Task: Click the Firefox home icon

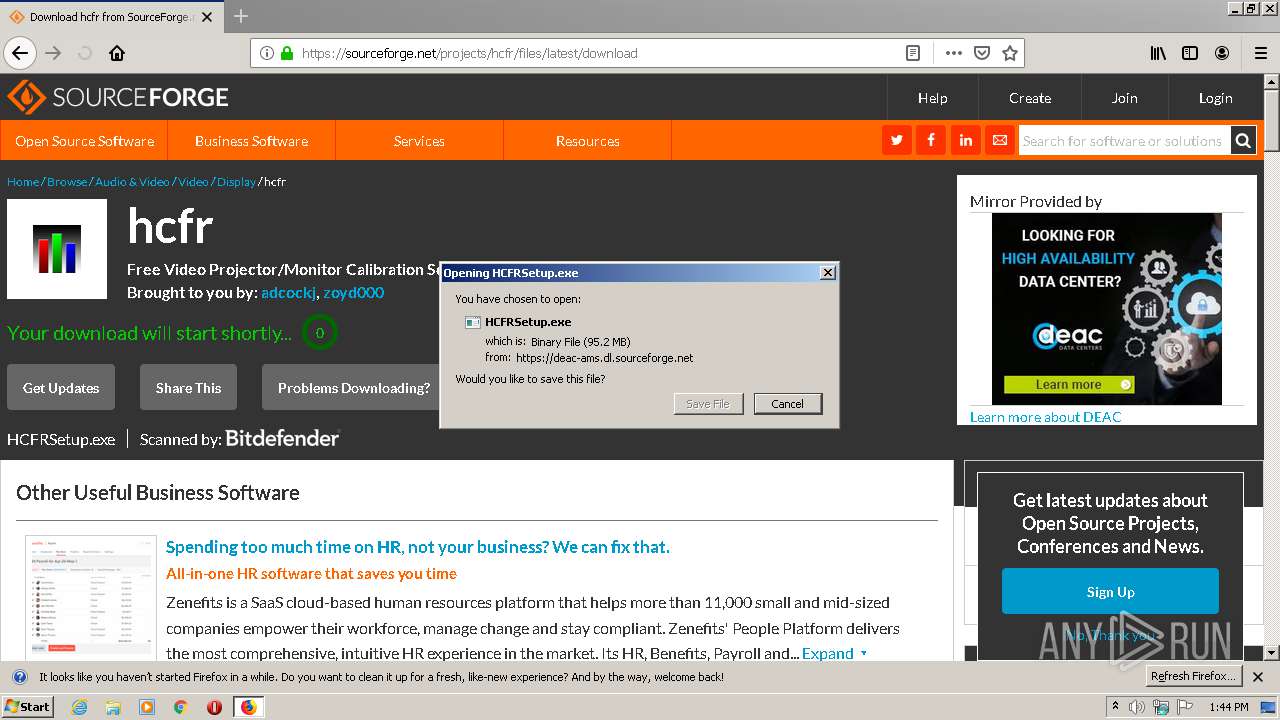Action: point(117,53)
